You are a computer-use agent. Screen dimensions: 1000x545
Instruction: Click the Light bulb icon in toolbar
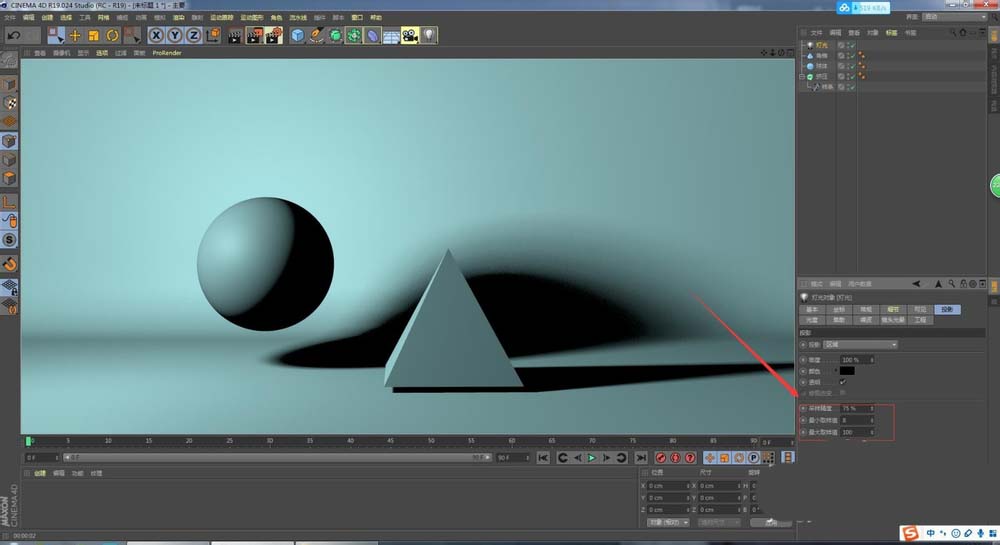pyautogui.click(x=429, y=35)
